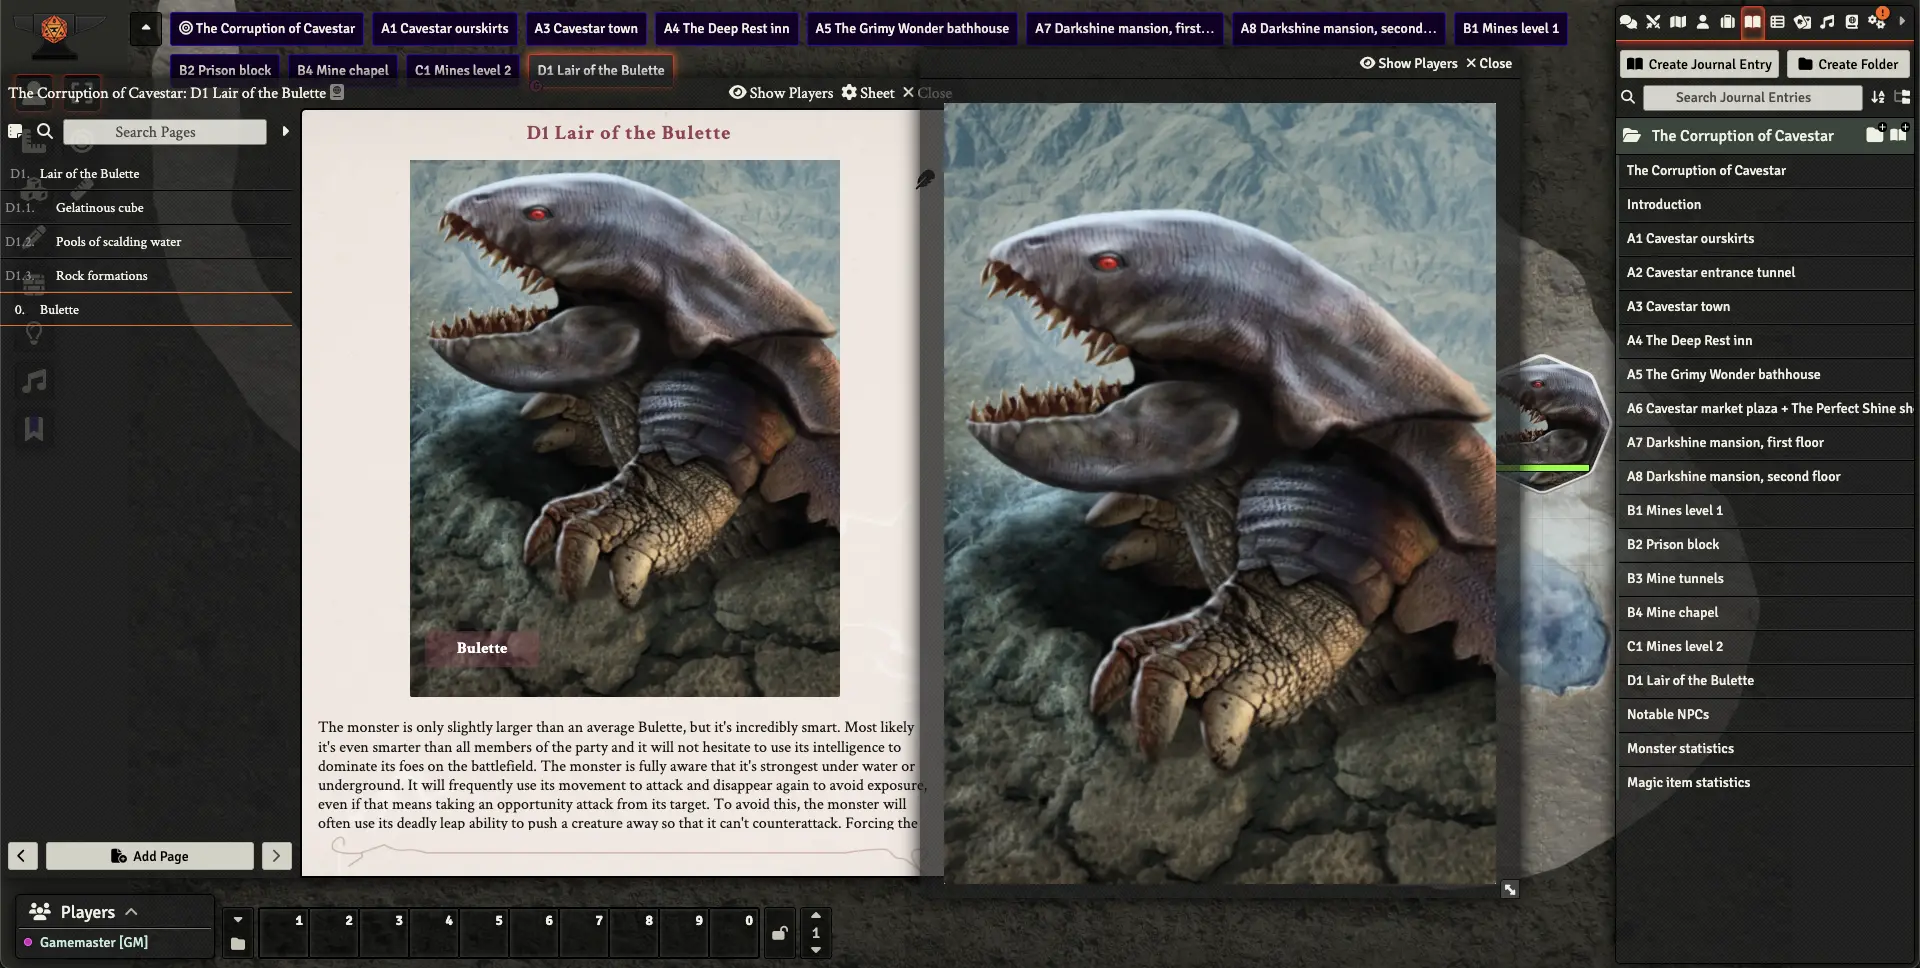Open the Actors sidebar tab
The image size is (1920, 968).
point(1703,22)
